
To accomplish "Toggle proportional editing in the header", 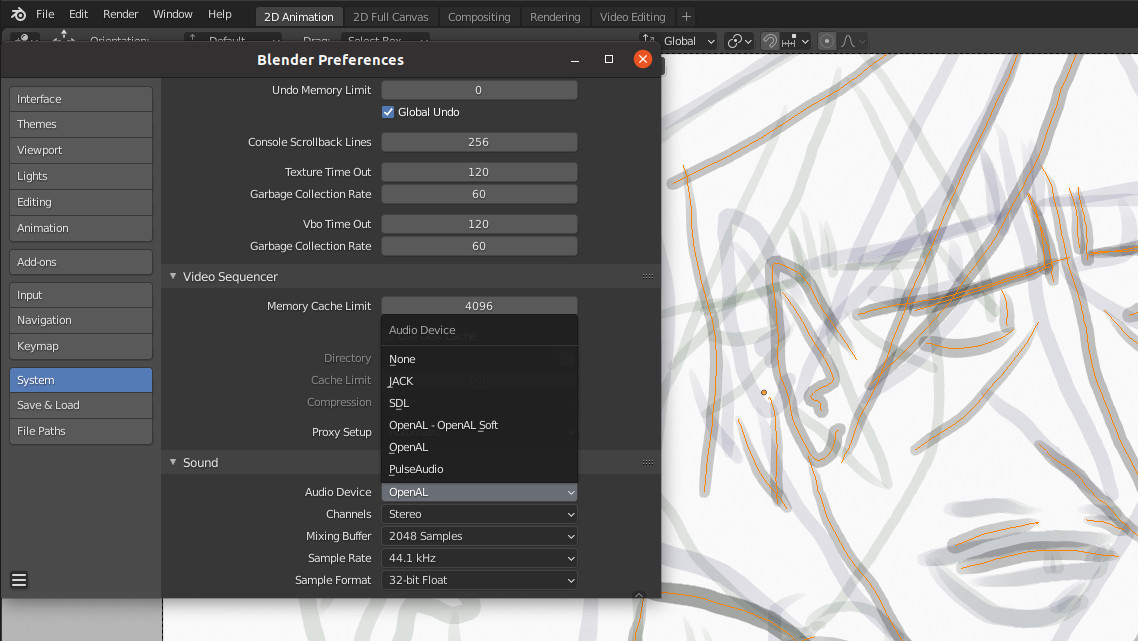I will (x=826, y=41).
